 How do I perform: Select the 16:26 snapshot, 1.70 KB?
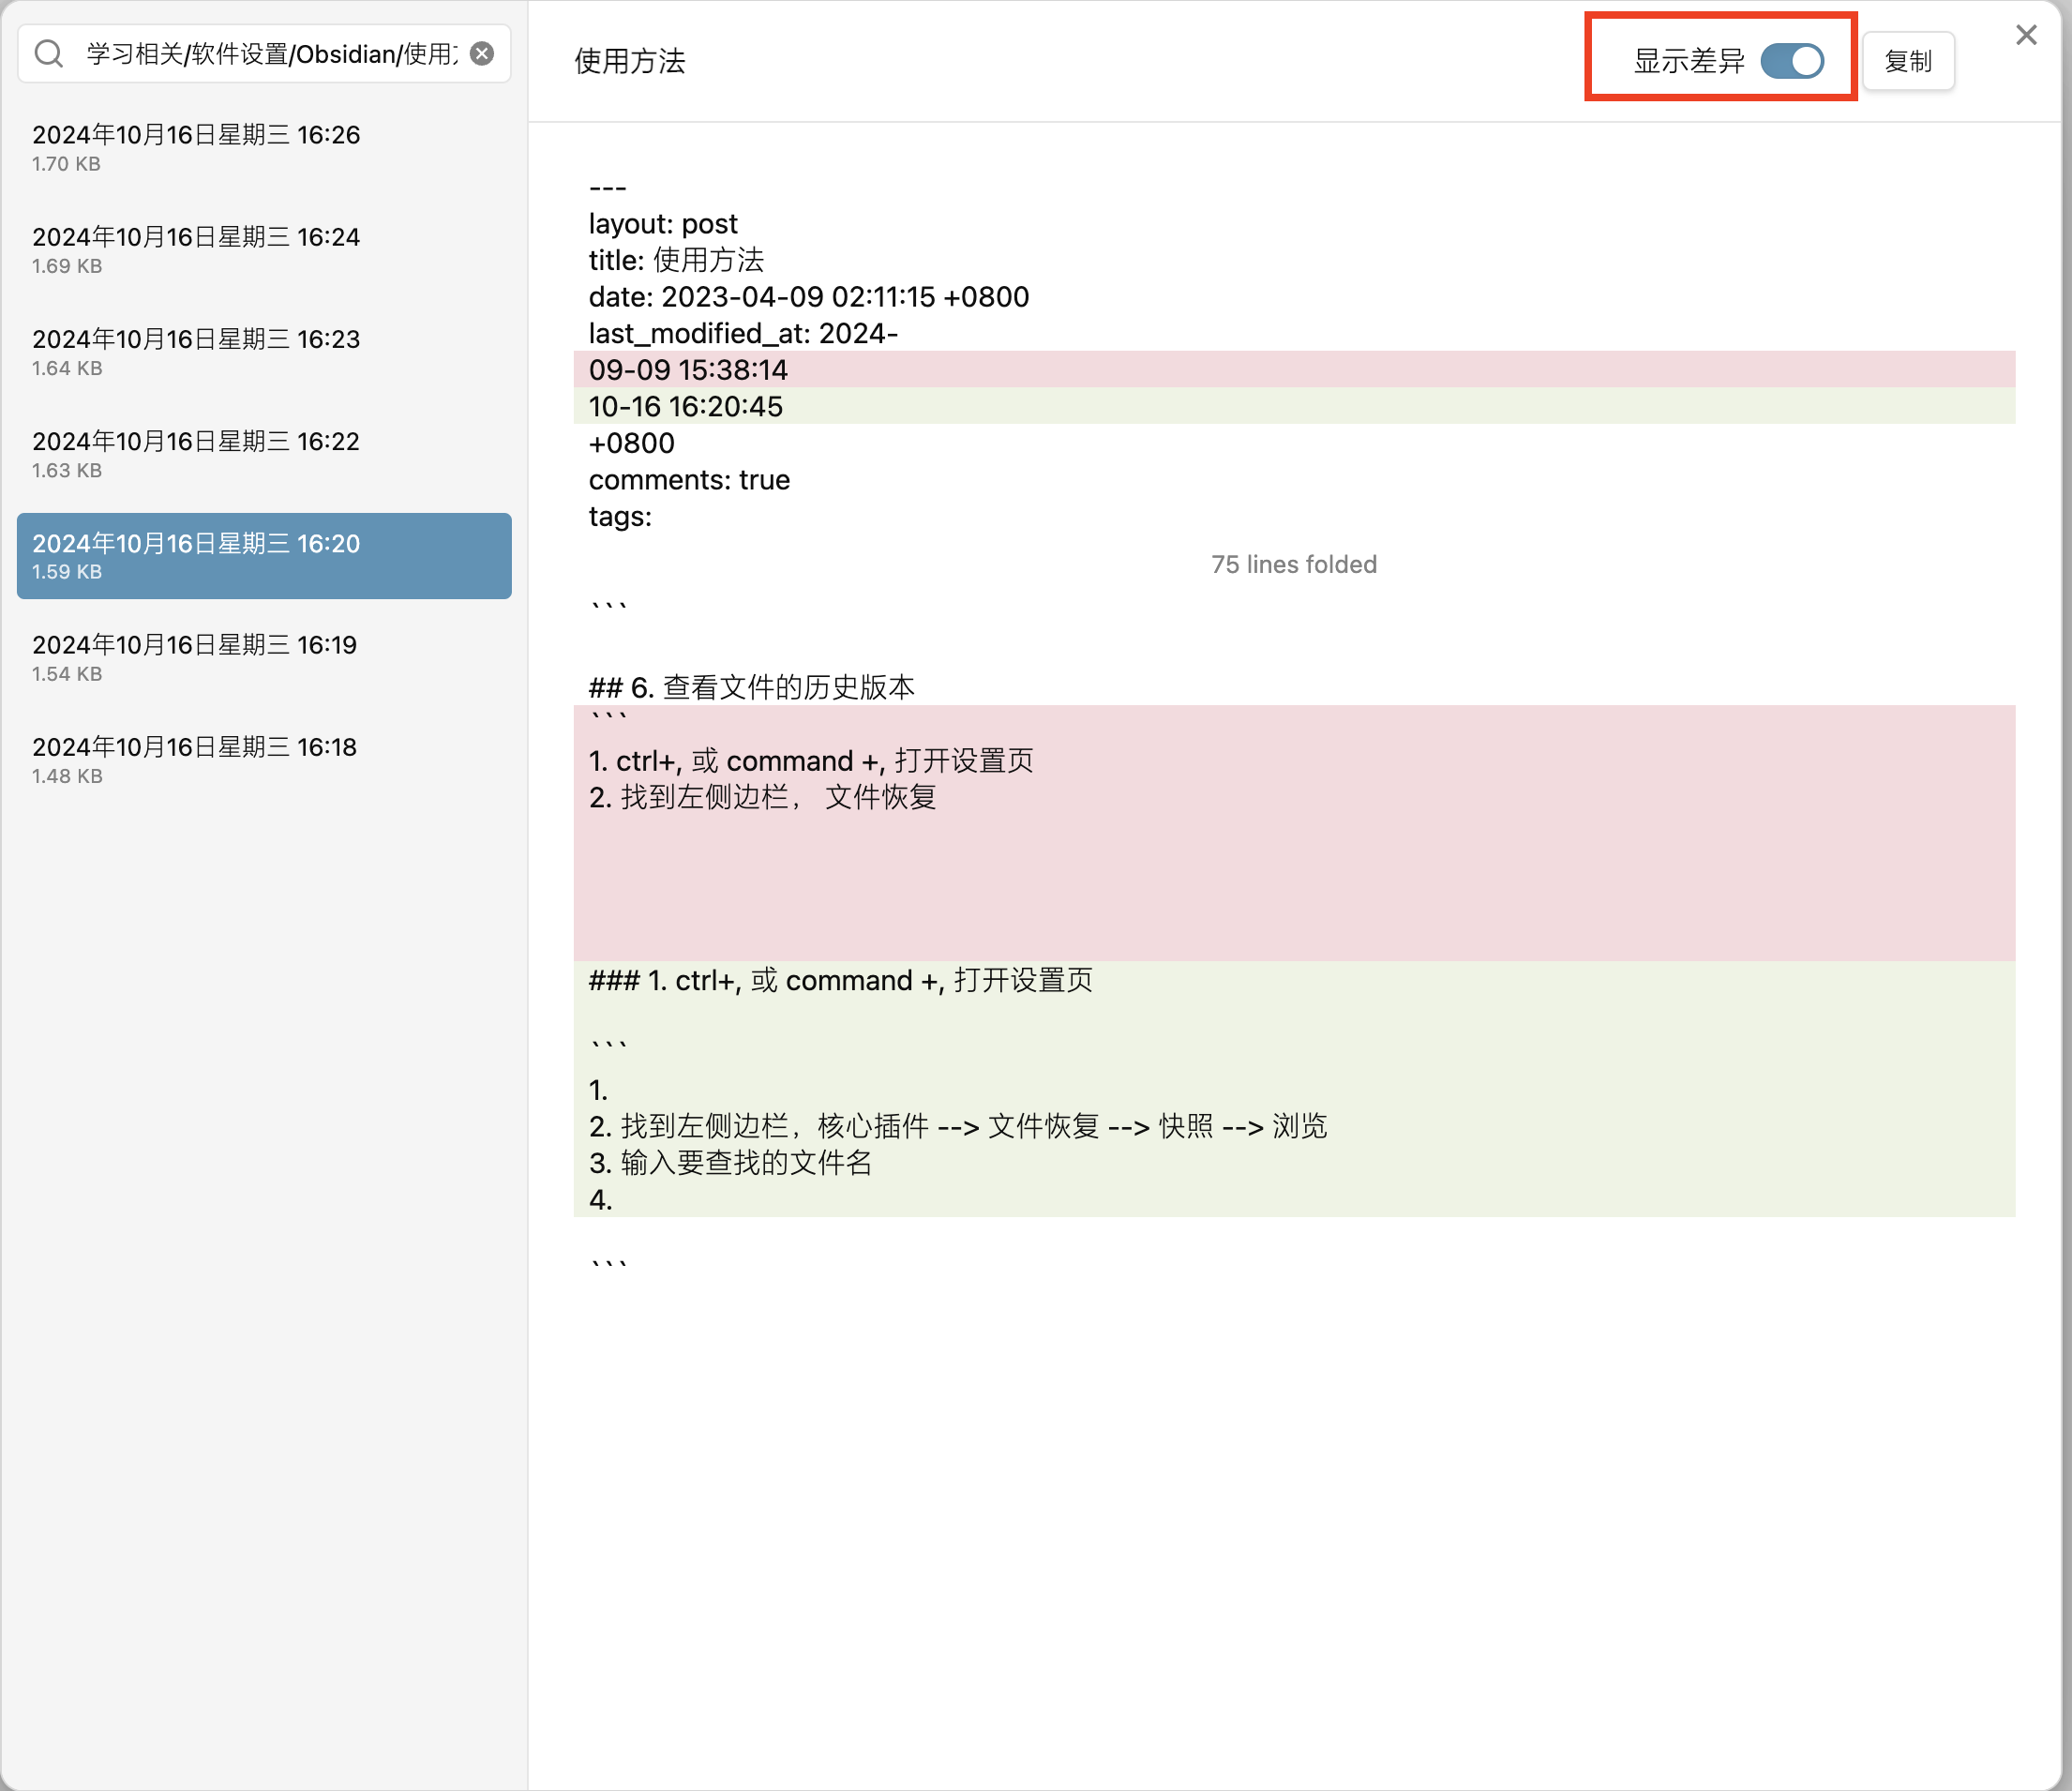pyautogui.click(x=264, y=148)
